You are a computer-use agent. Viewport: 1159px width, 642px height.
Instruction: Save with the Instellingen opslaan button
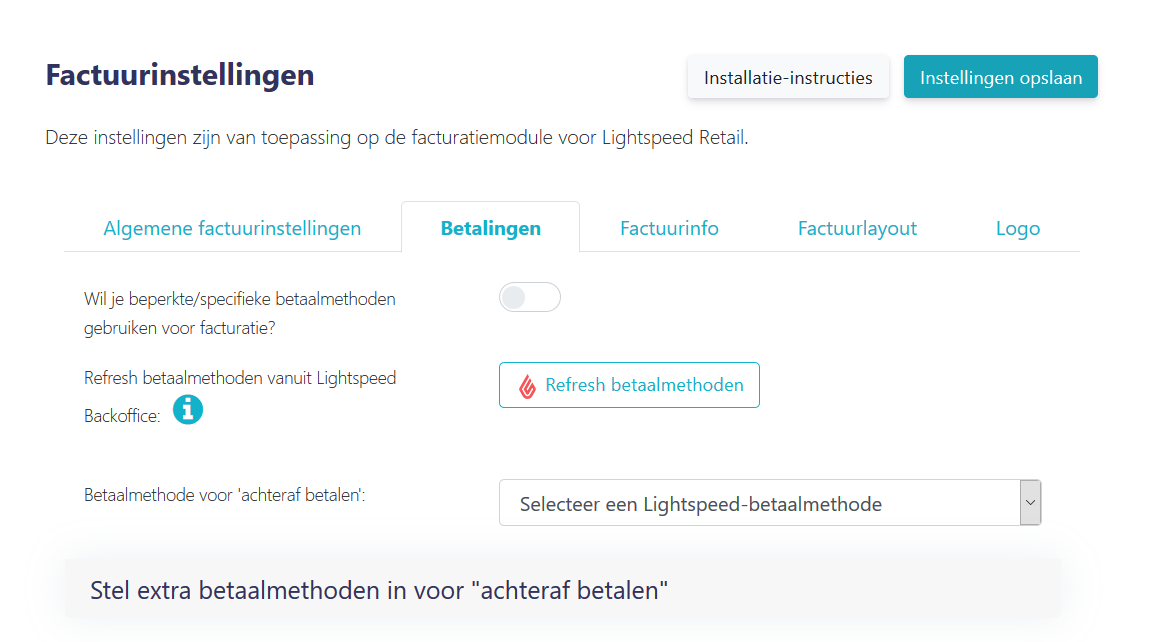pyautogui.click(x=1001, y=77)
